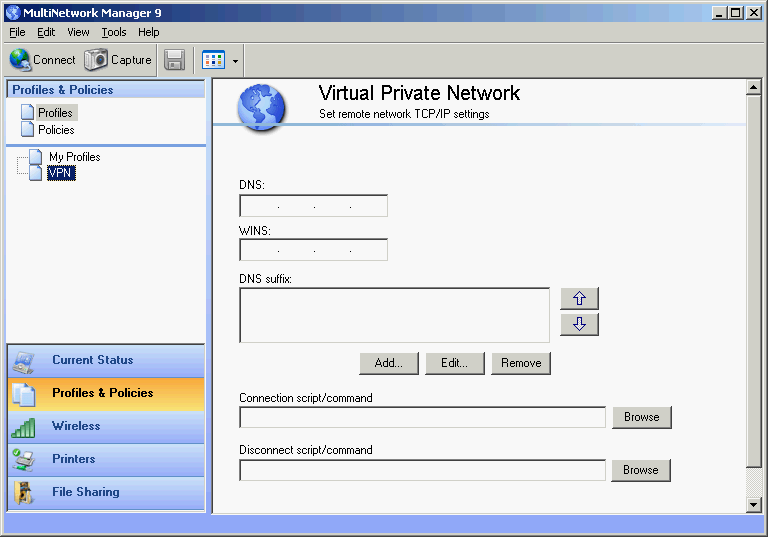Click the Current Status monitor icon
The image size is (768, 537).
coord(24,363)
